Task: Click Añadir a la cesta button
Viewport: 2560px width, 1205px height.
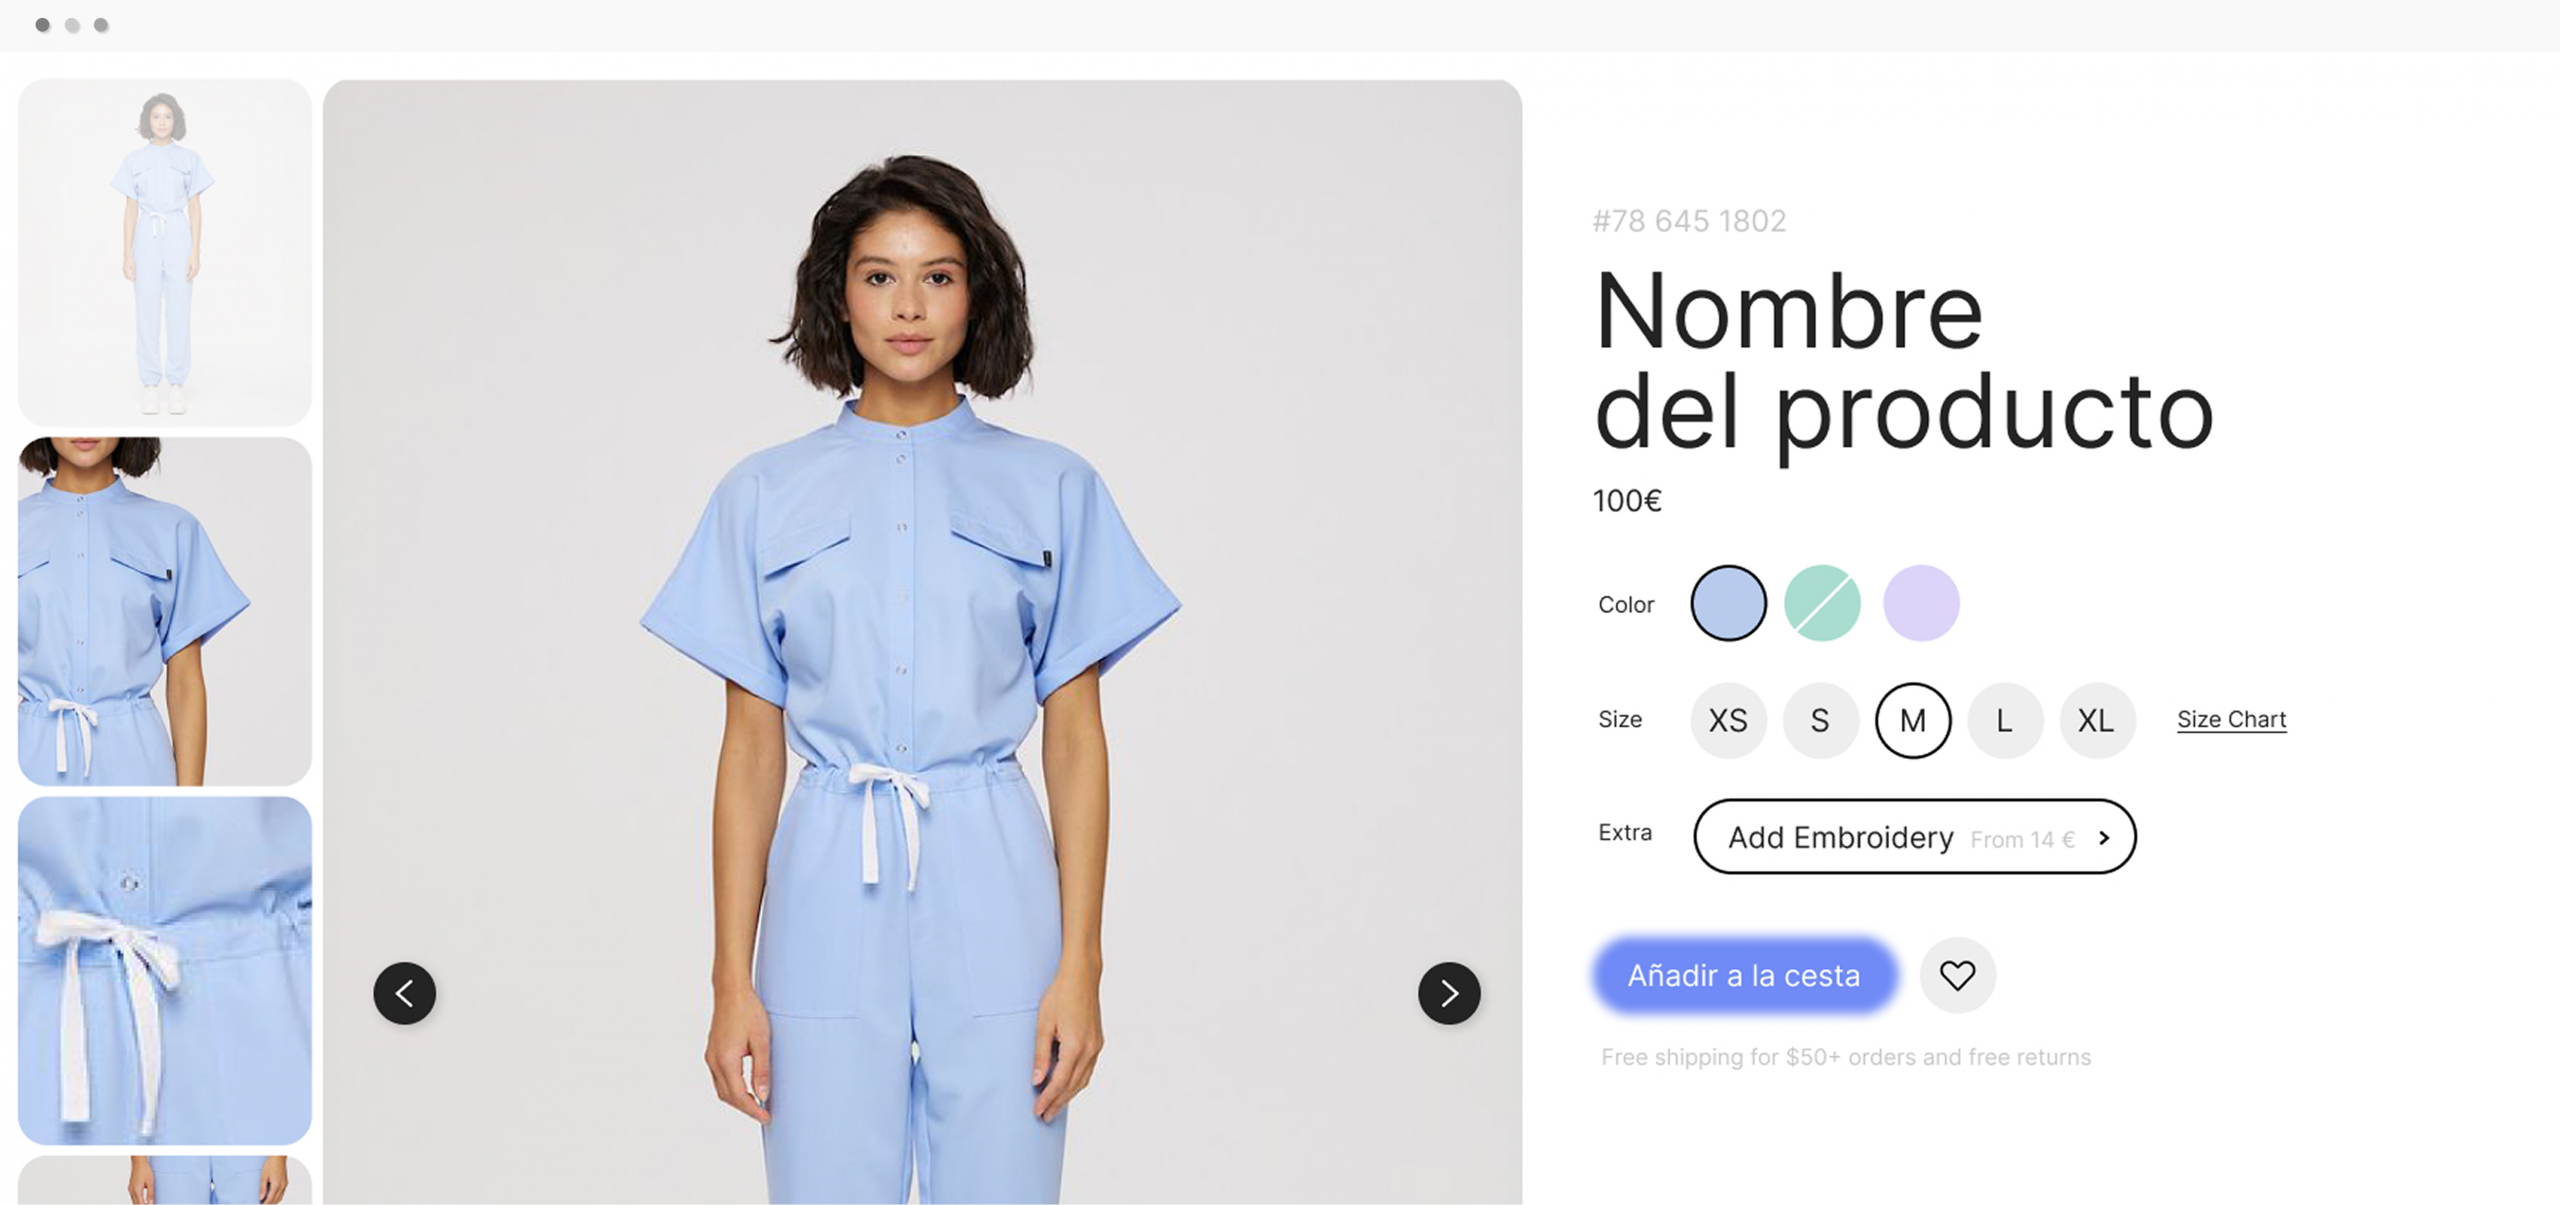Action: (x=1744, y=975)
